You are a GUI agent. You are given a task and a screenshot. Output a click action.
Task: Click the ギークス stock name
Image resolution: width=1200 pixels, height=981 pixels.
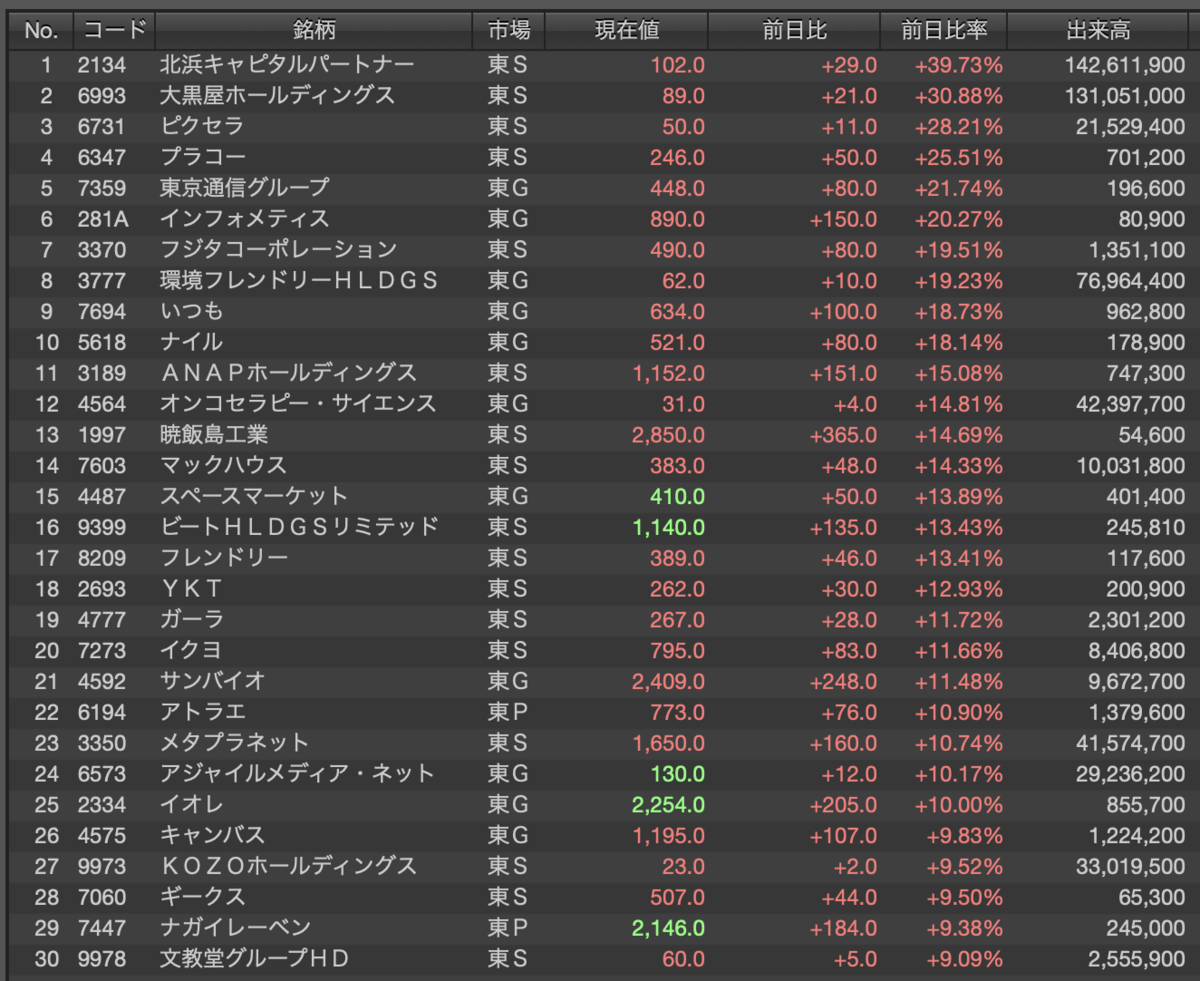tap(203, 897)
